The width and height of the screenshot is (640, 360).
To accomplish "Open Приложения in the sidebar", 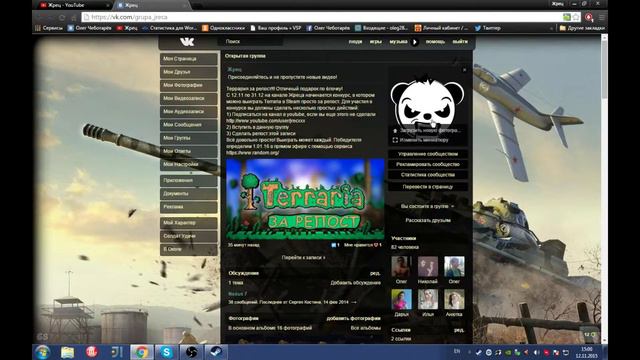I will 189,180.
